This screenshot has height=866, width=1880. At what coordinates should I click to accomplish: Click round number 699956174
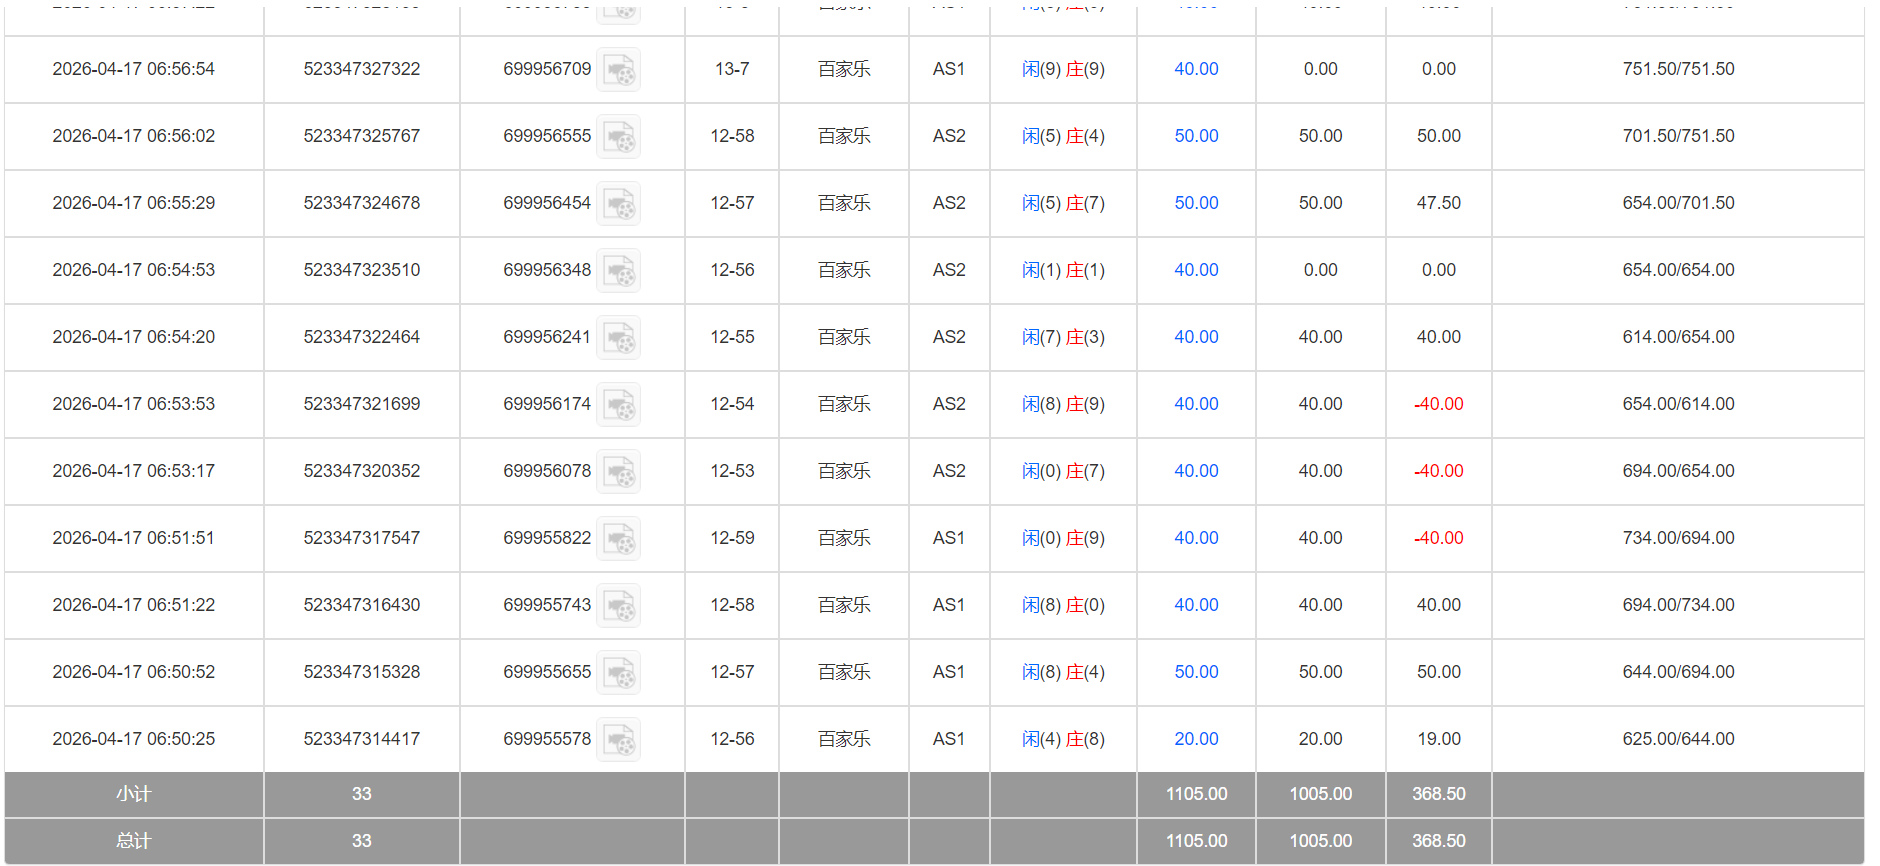547,404
